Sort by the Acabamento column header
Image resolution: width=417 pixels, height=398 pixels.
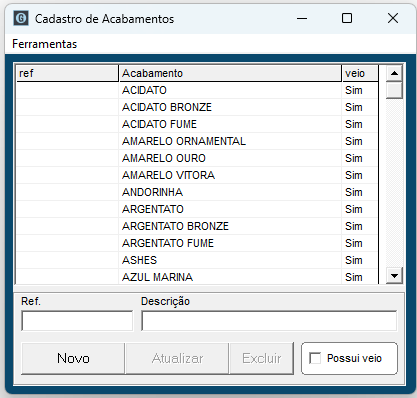point(230,73)
